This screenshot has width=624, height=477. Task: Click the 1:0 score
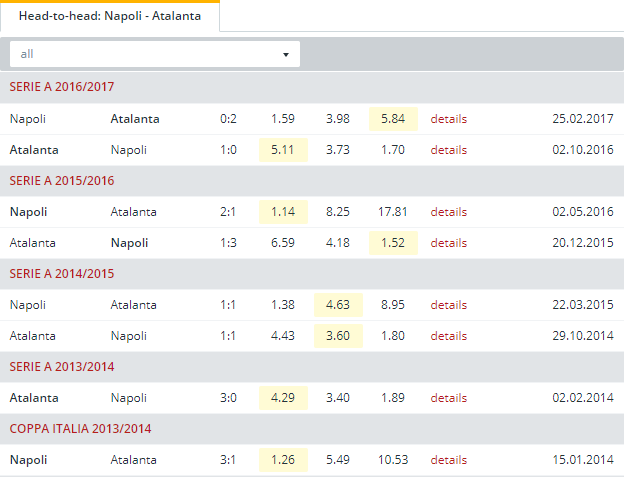[x=228, y=150]
